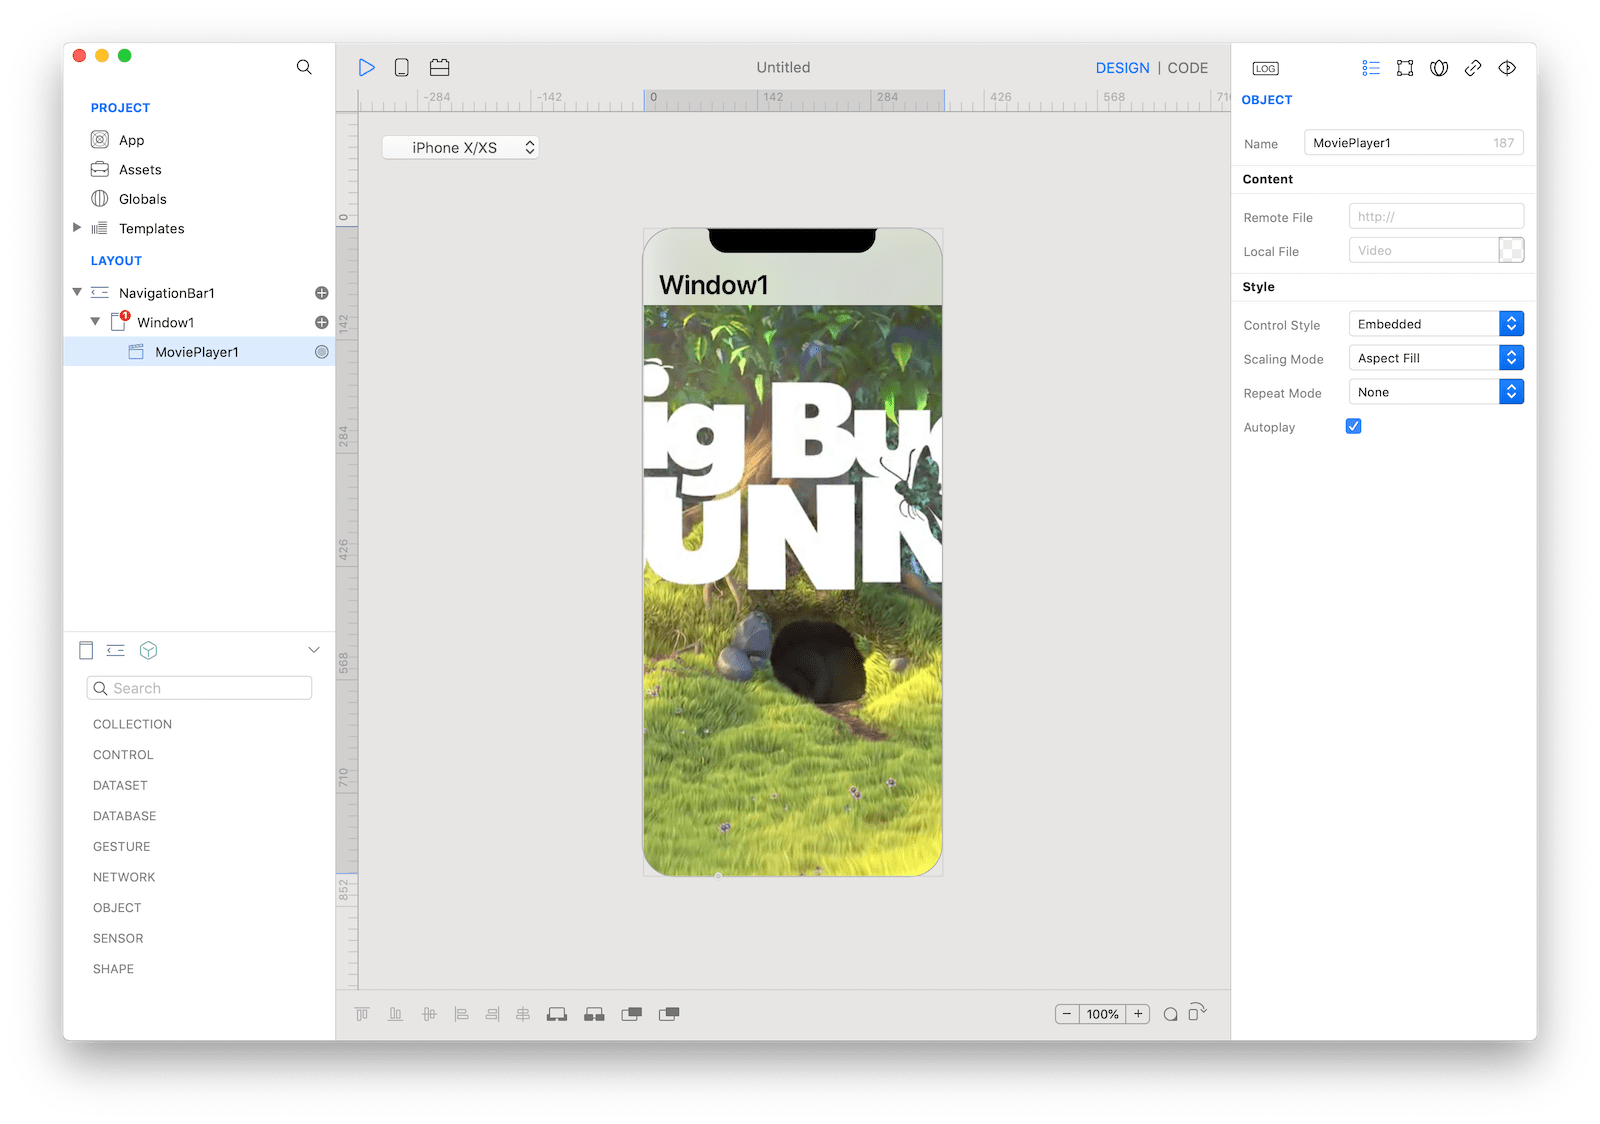Screen dimensions: 1600x1124
Task: Click the library panel collapse chevron
Action: pyautogui.click(x=314, y=650)
